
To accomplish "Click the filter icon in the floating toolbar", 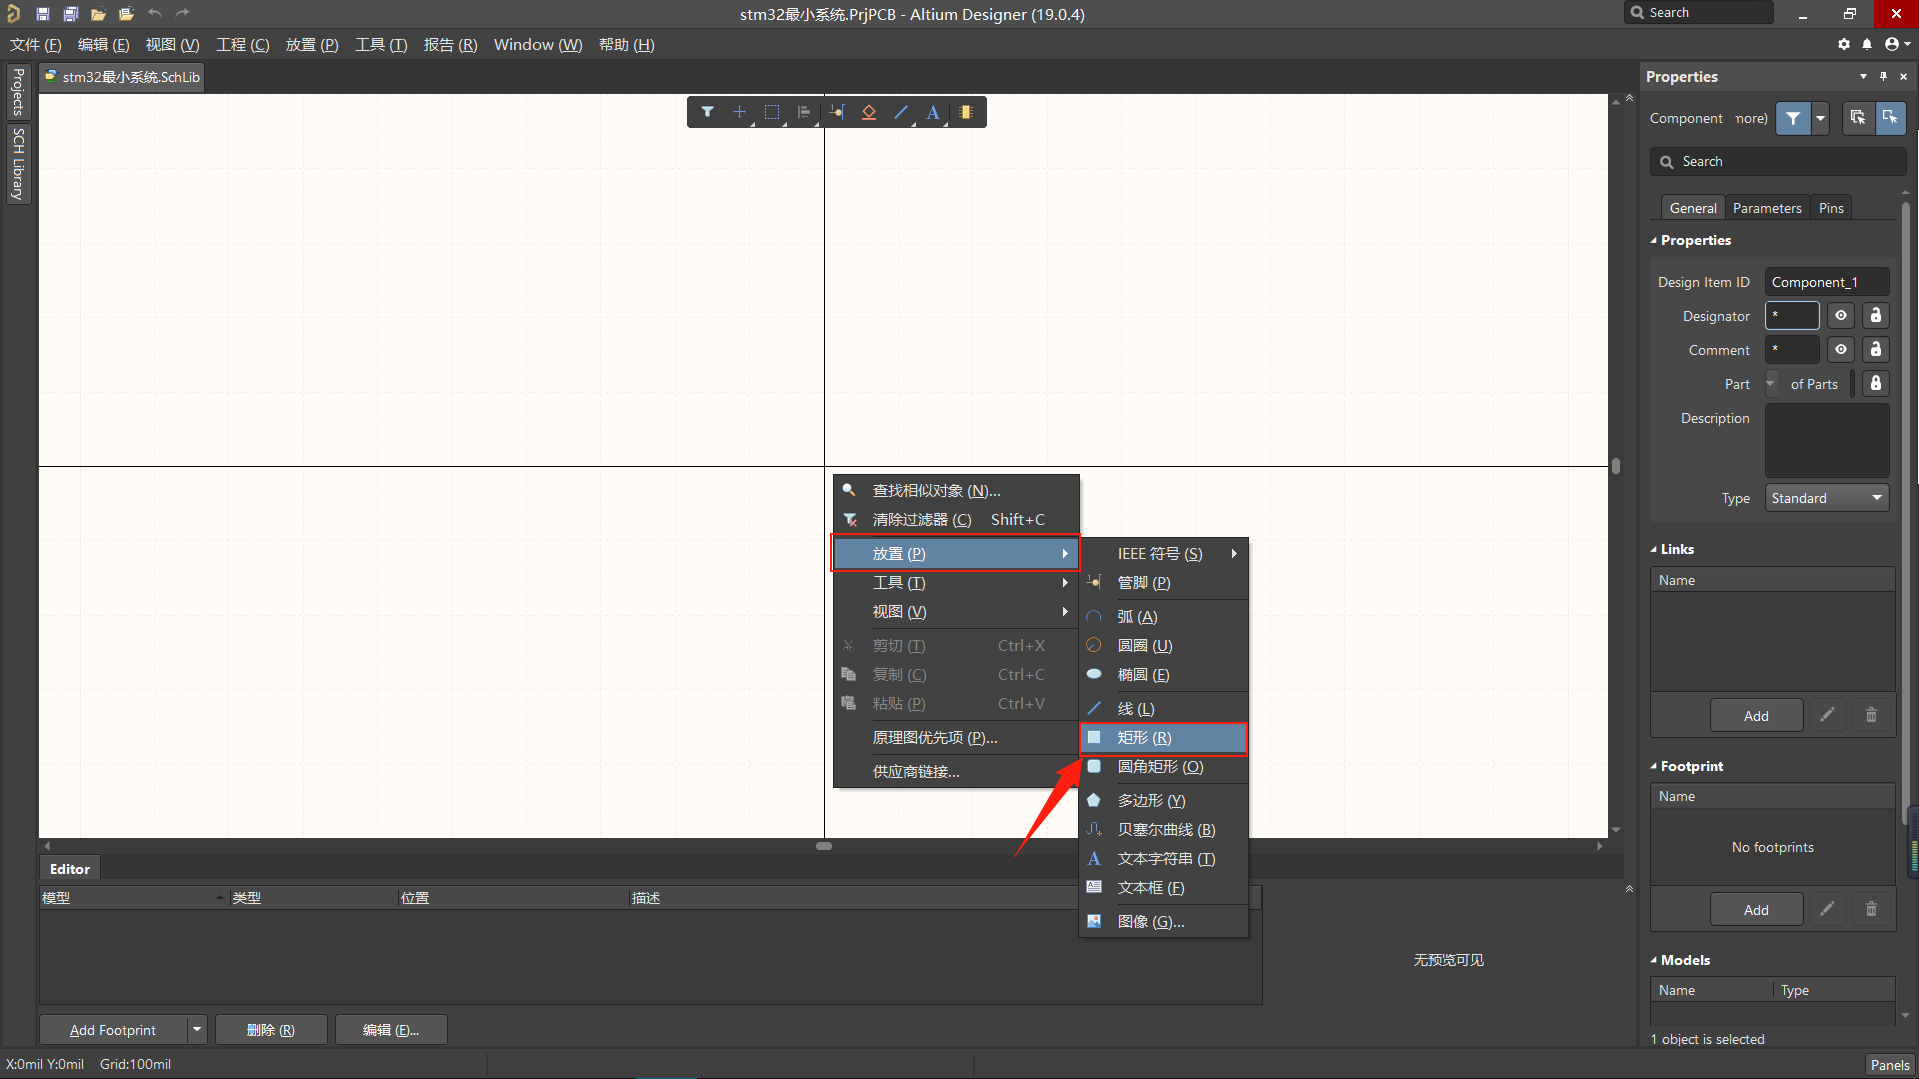I will pyautogui.click(x=707, y=112).
